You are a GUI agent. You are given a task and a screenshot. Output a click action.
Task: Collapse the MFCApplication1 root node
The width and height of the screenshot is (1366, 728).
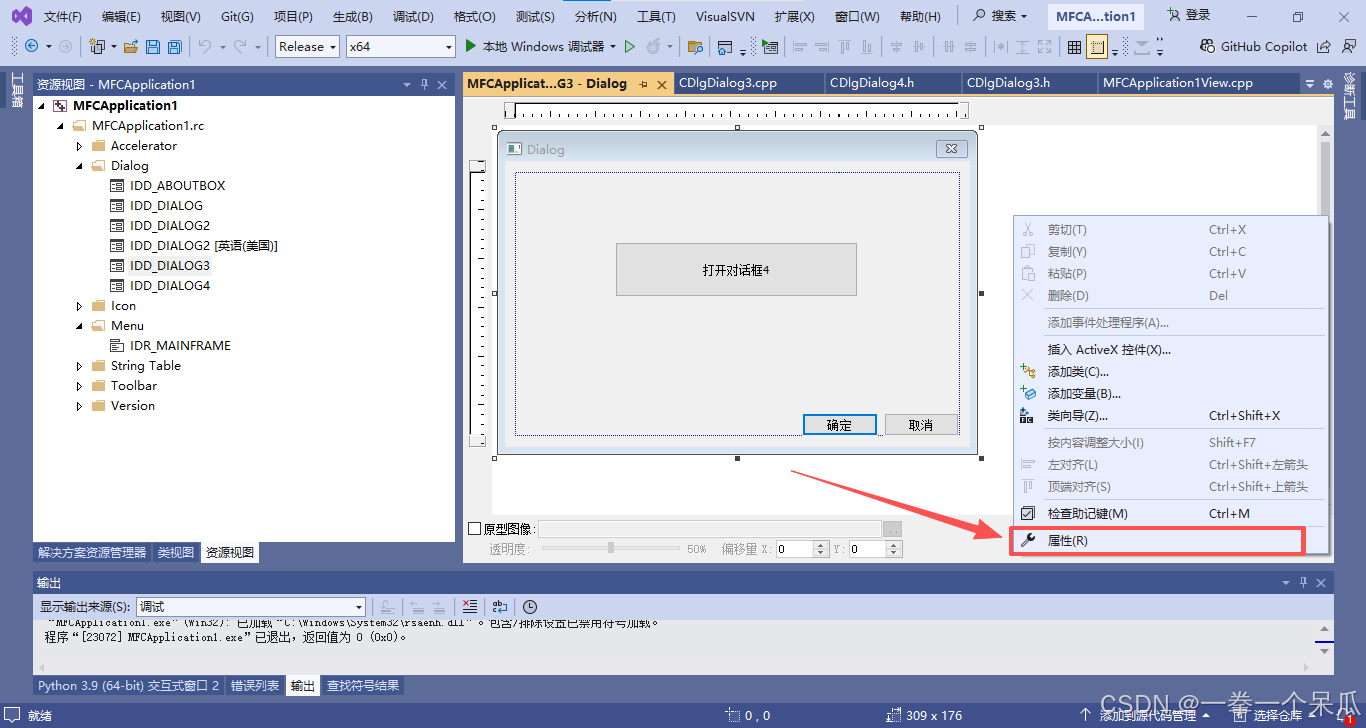pos(41,105)
